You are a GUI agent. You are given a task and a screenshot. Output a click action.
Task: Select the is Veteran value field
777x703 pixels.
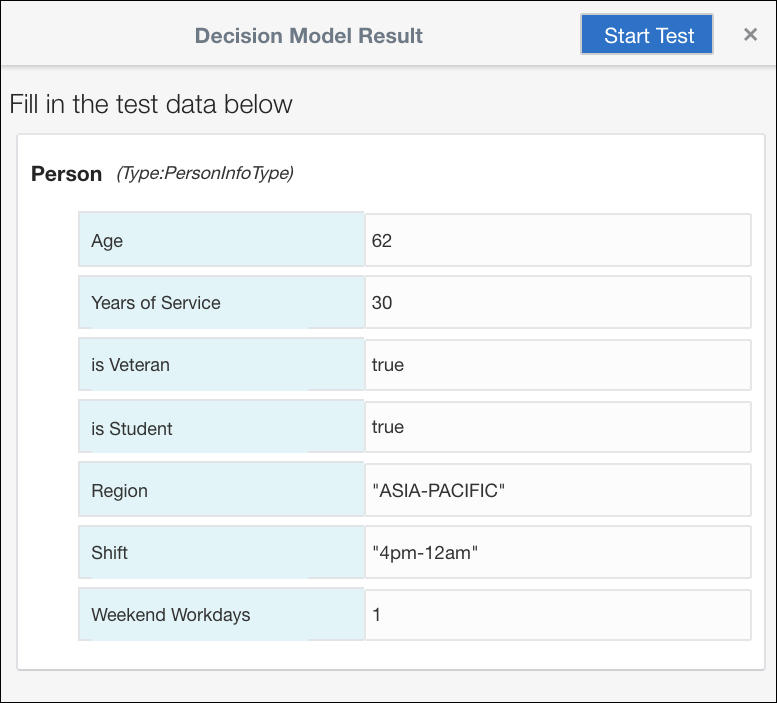tap(557, 365)
